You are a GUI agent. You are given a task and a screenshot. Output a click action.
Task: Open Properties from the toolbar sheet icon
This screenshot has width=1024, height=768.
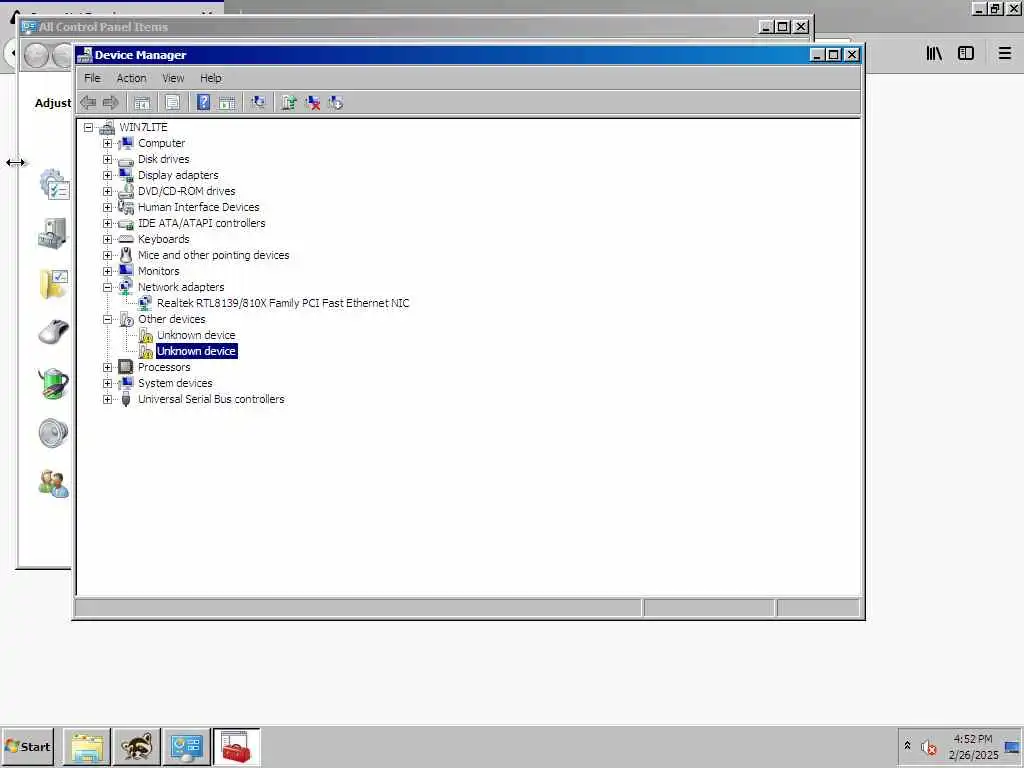pyautogui.click(x=172, y=103)
